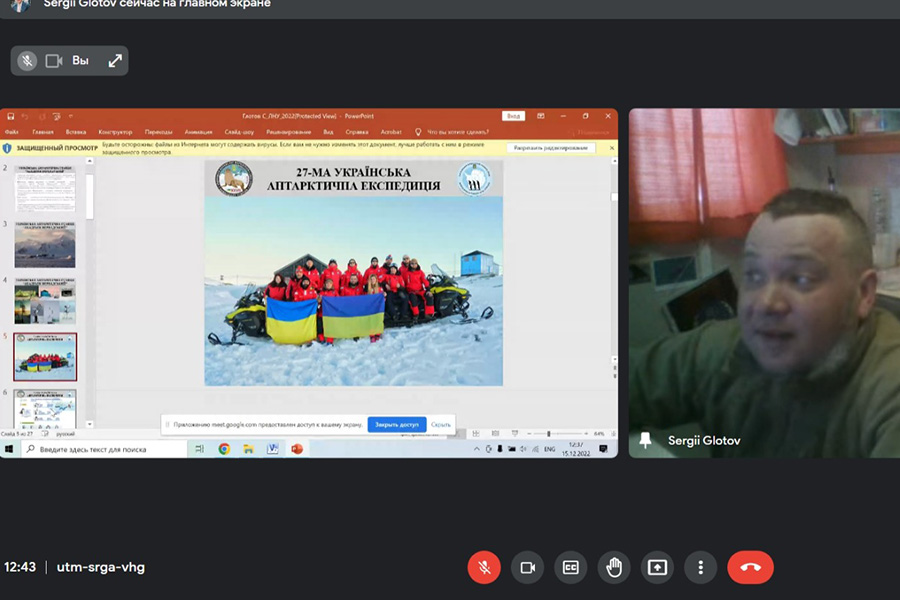Click PowerPoint icon on shared taskbar
This screenshot has width=900, height=600.
coord(297,449)
